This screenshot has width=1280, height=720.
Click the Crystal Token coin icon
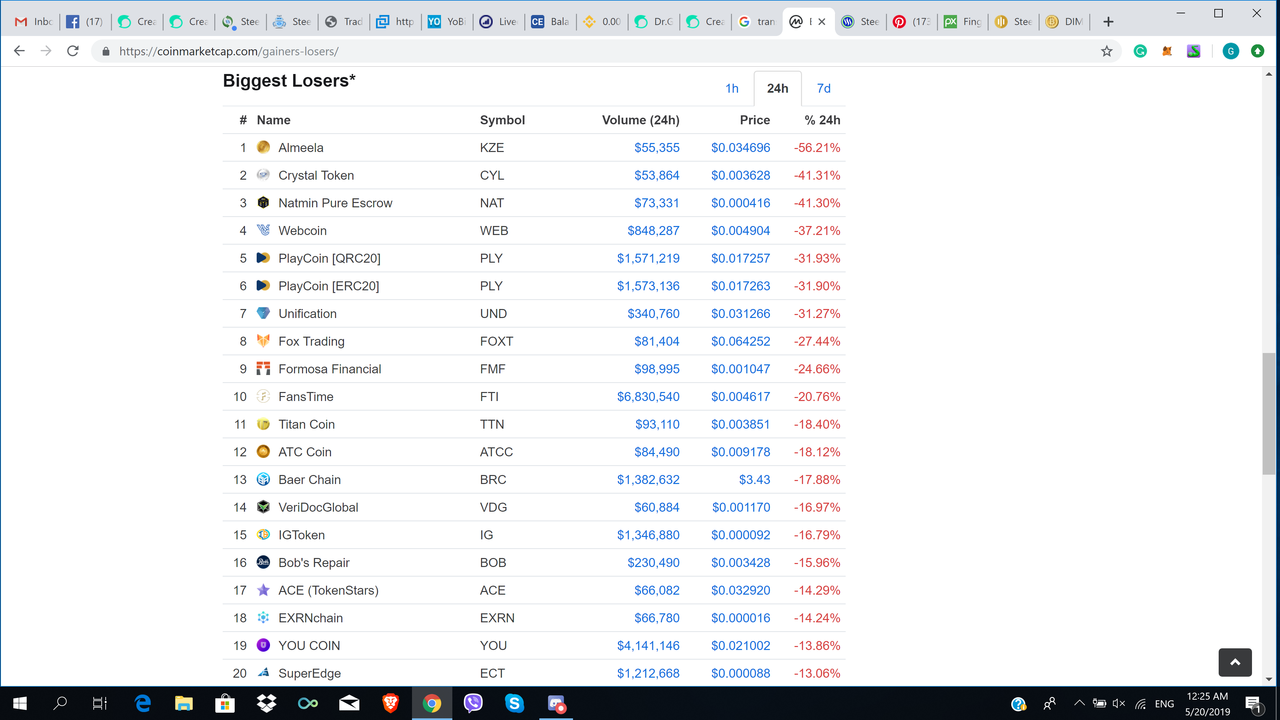click(263, 175)
